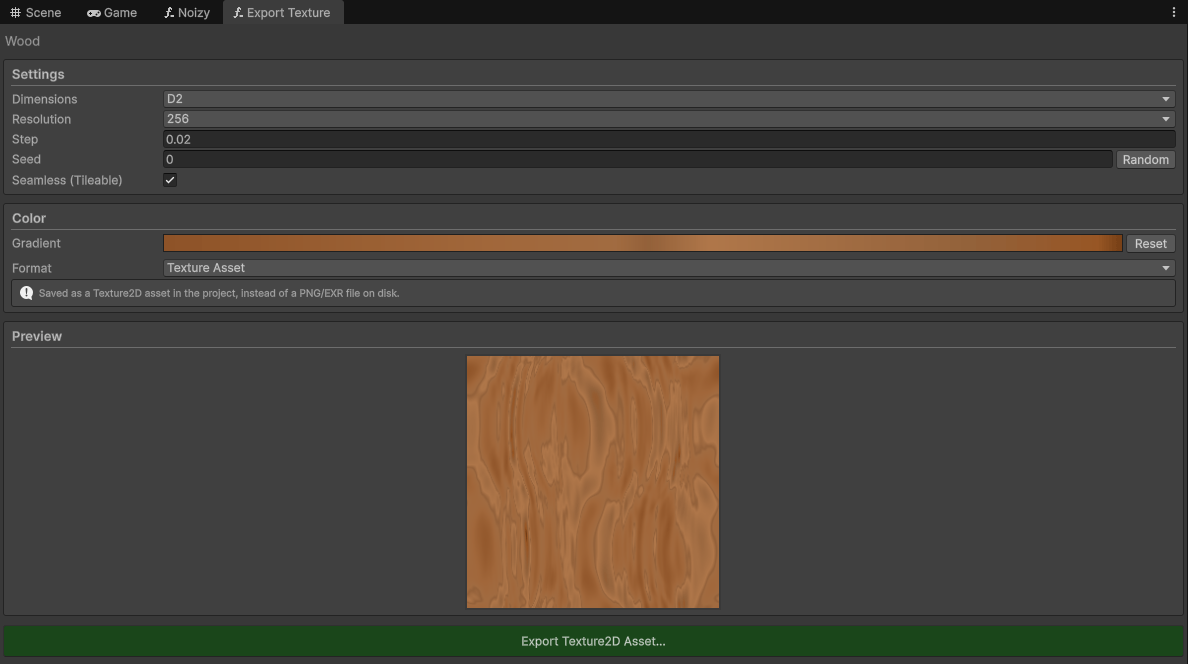Switch to the Scene tab
This screenshot has width=1188, height=664.
[x=36, y=12]
